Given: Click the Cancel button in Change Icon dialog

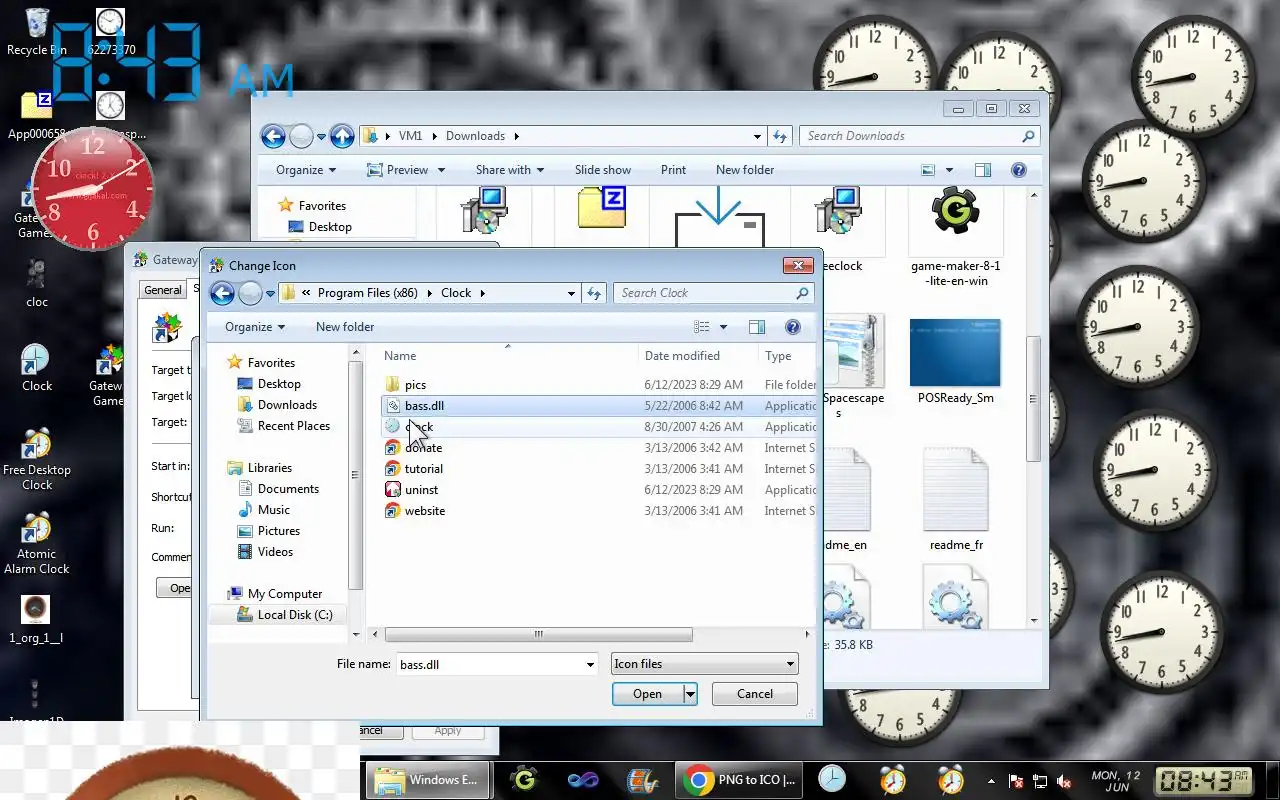Looking at the screenshot, I should point(755,694).
